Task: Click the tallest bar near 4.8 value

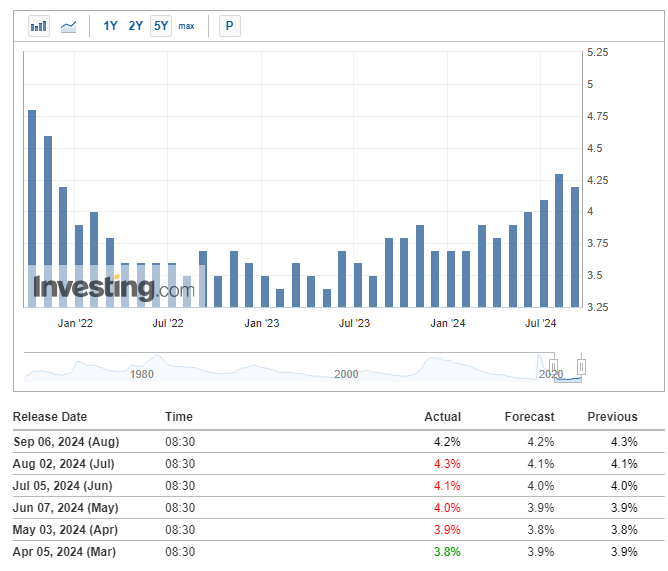Action: point(32,208)
